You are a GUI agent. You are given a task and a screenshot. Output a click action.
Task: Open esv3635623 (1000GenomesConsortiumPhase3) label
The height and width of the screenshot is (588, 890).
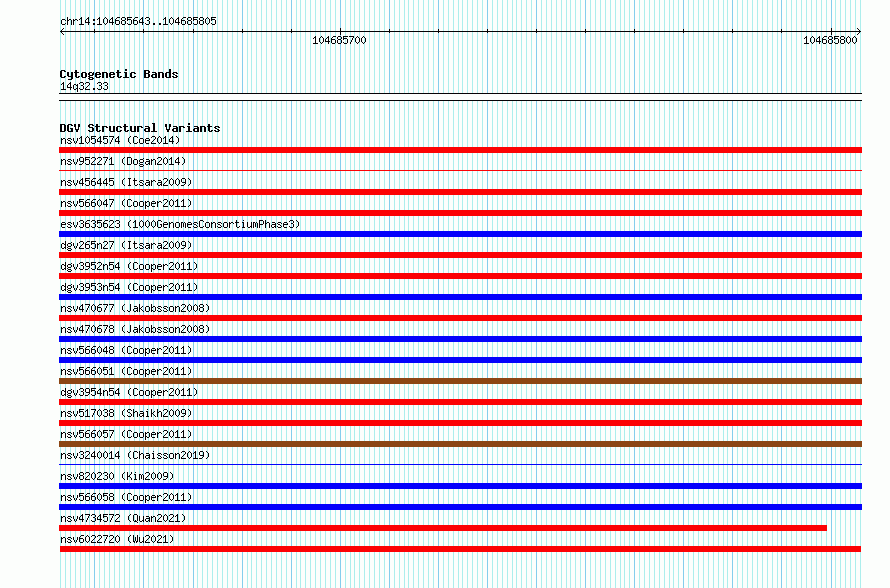point(180,224)
